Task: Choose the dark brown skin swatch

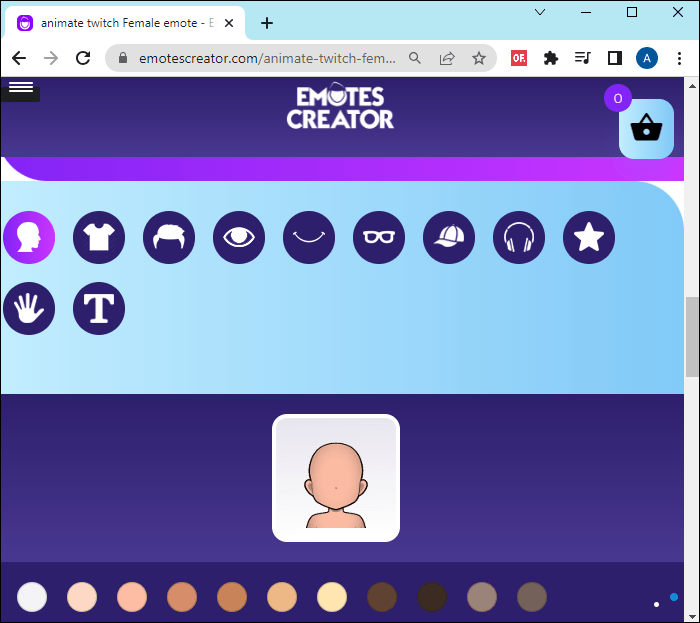Action: (x=382, y=597)
